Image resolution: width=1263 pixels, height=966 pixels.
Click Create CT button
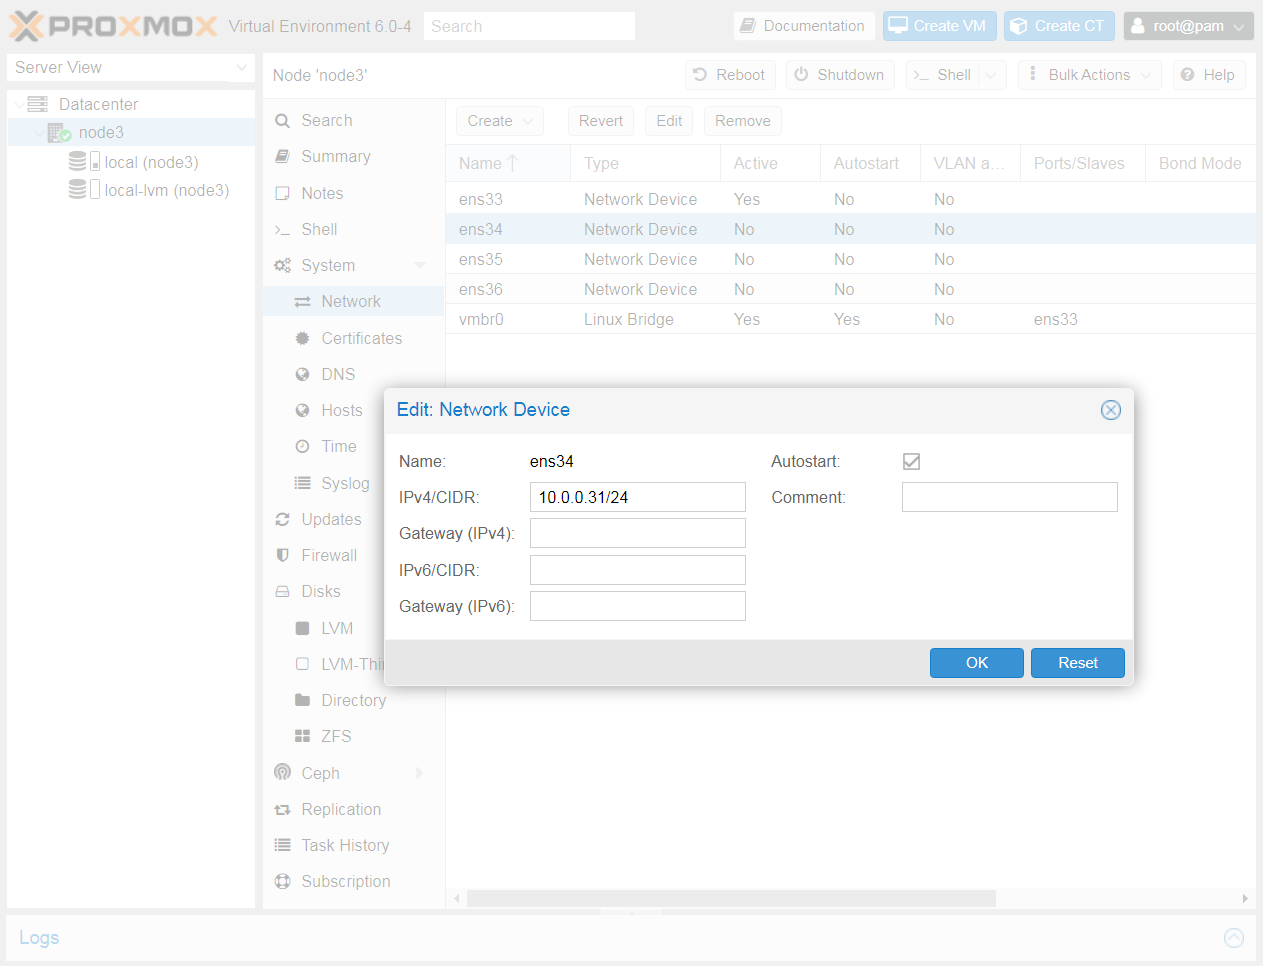(x=1060, y=26)
